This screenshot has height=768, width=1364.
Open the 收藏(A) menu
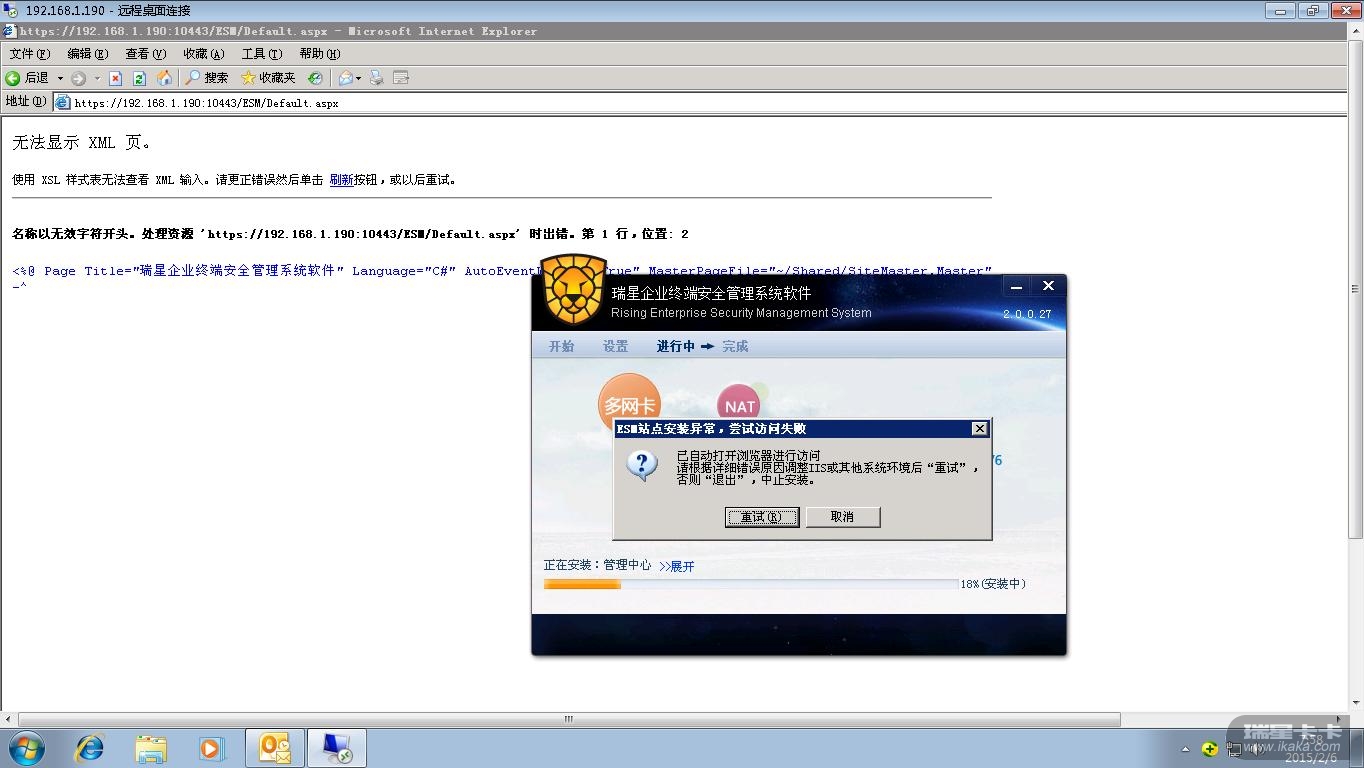coord(203,54)
